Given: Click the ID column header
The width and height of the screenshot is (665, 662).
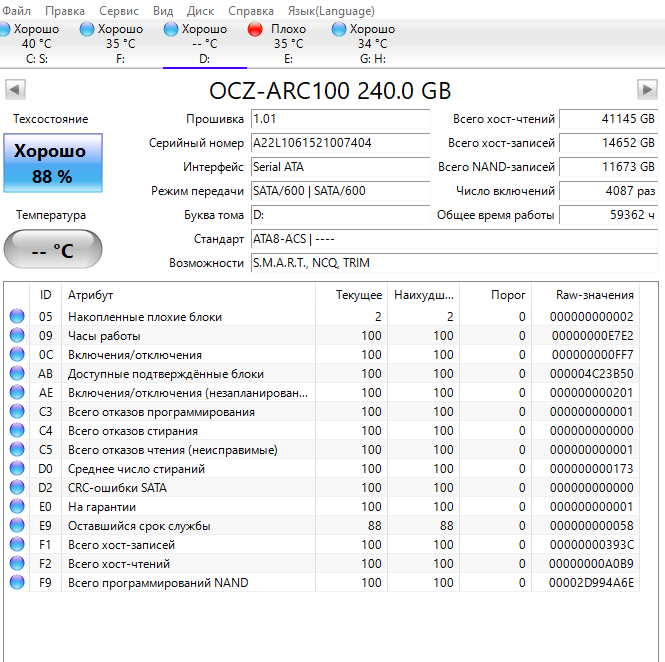Looking at the screenshot, I should (45, 295).
